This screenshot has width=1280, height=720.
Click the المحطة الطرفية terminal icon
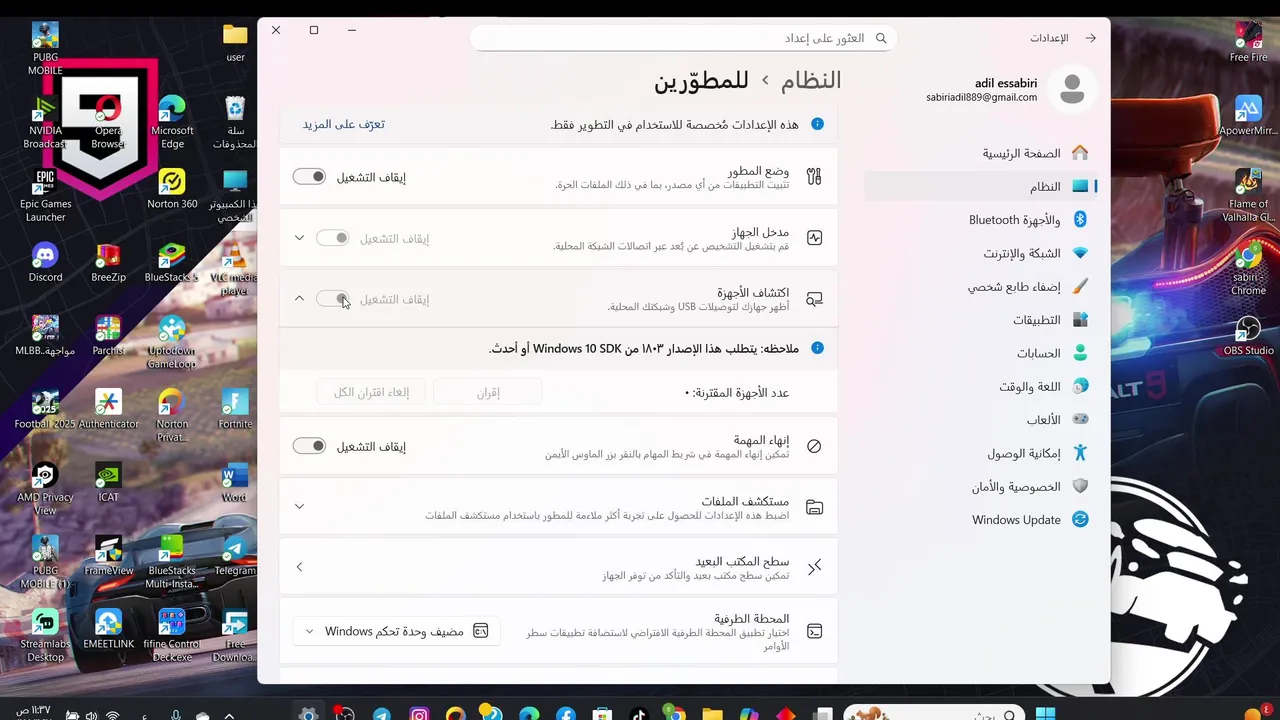click(814, 631)
